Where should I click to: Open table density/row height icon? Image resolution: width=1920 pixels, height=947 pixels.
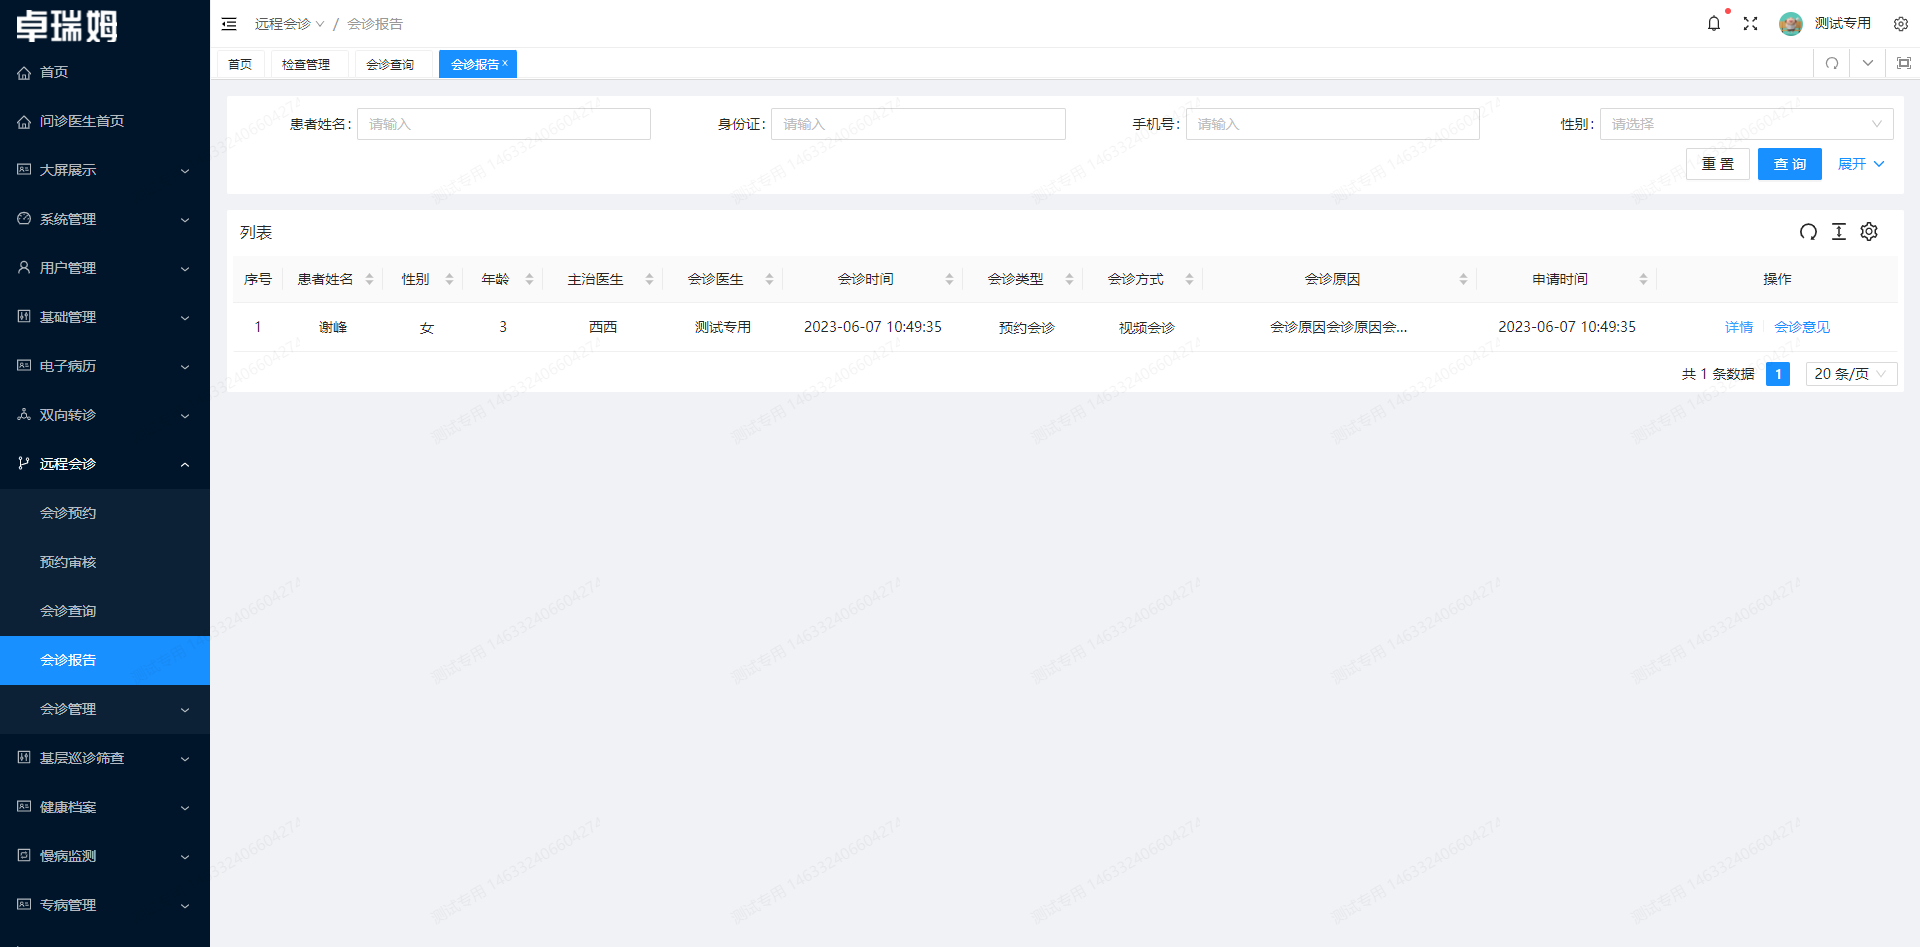pyautogui.click(x=1838, y=232)
